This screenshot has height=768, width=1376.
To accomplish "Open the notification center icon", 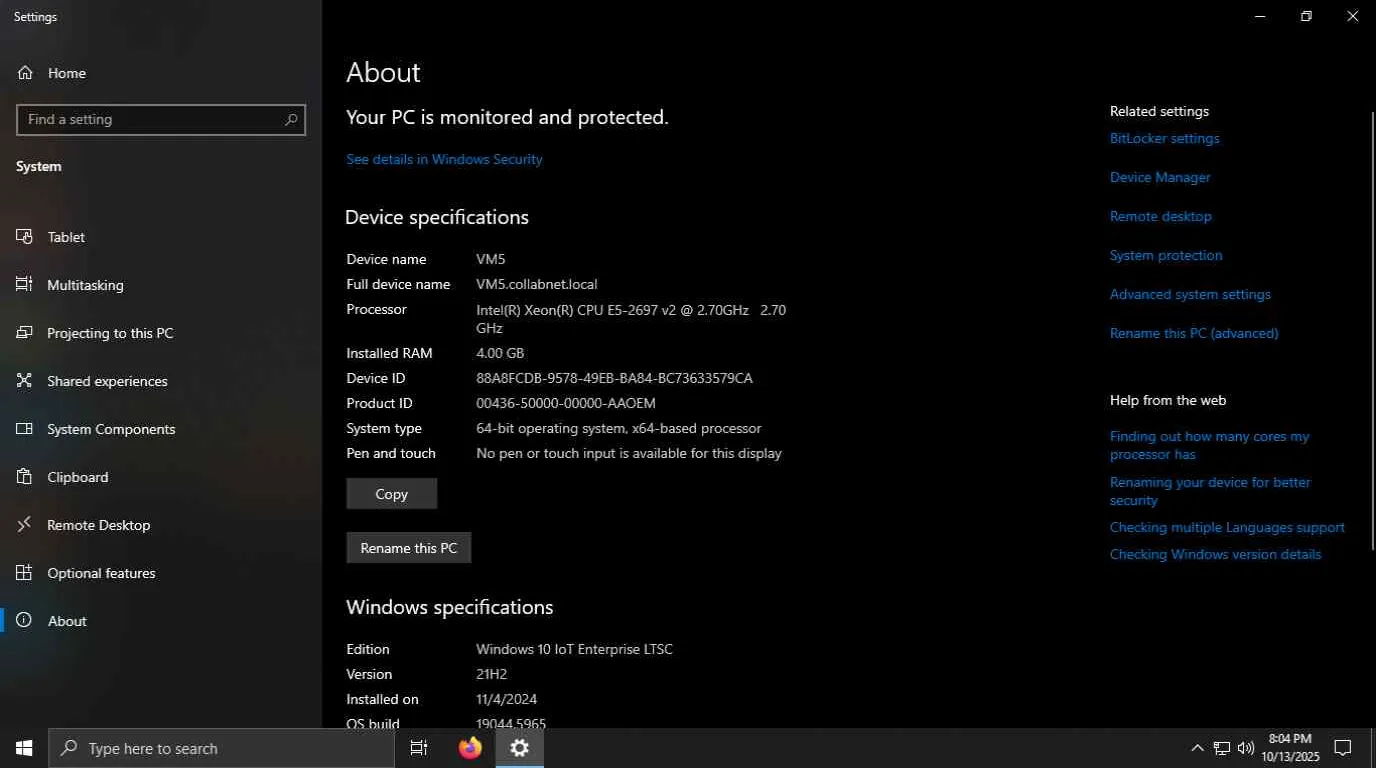I will 1343,748.
